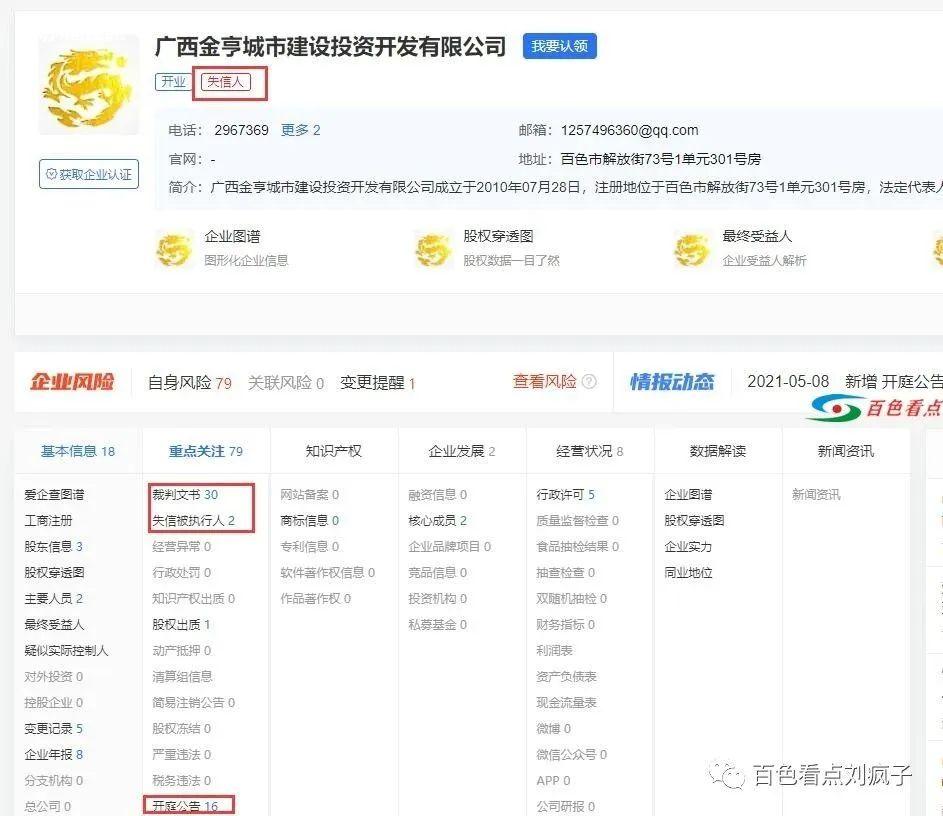
Task: Open 变更提醒 1 details
Action: [378, 382]
